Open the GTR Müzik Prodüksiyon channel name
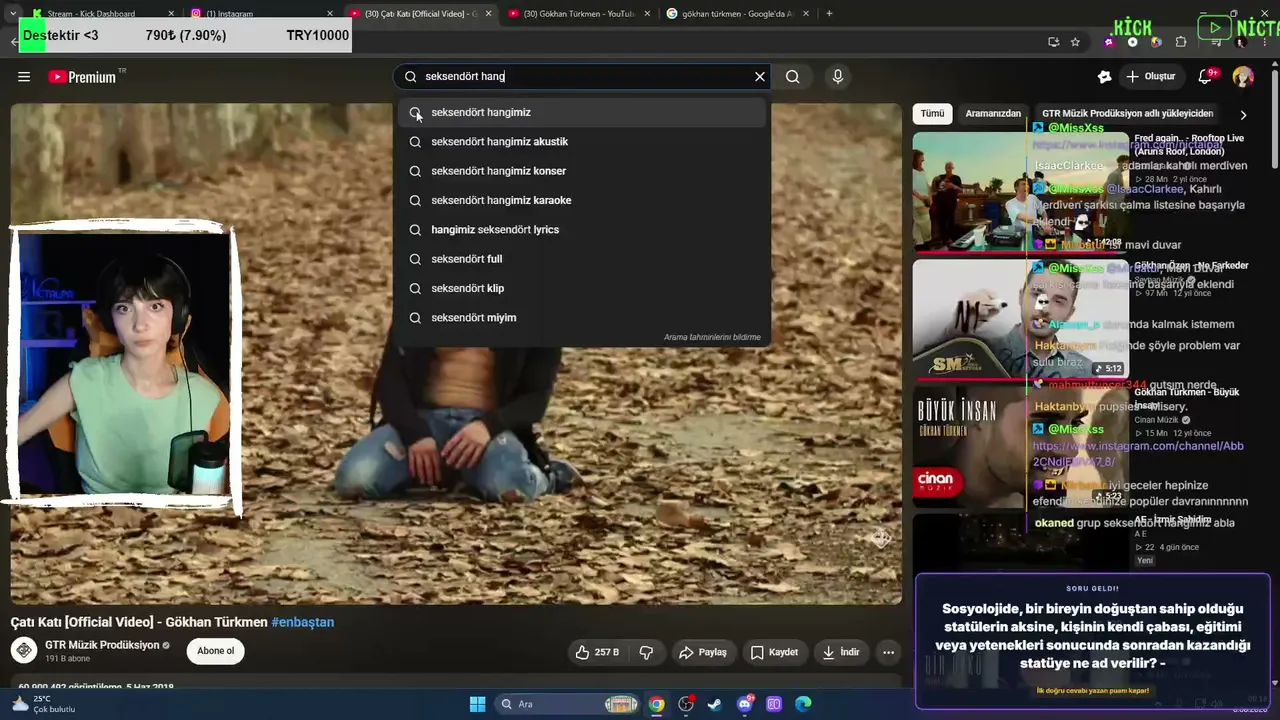Screen dimensions: 1280x720 point(102,645)
